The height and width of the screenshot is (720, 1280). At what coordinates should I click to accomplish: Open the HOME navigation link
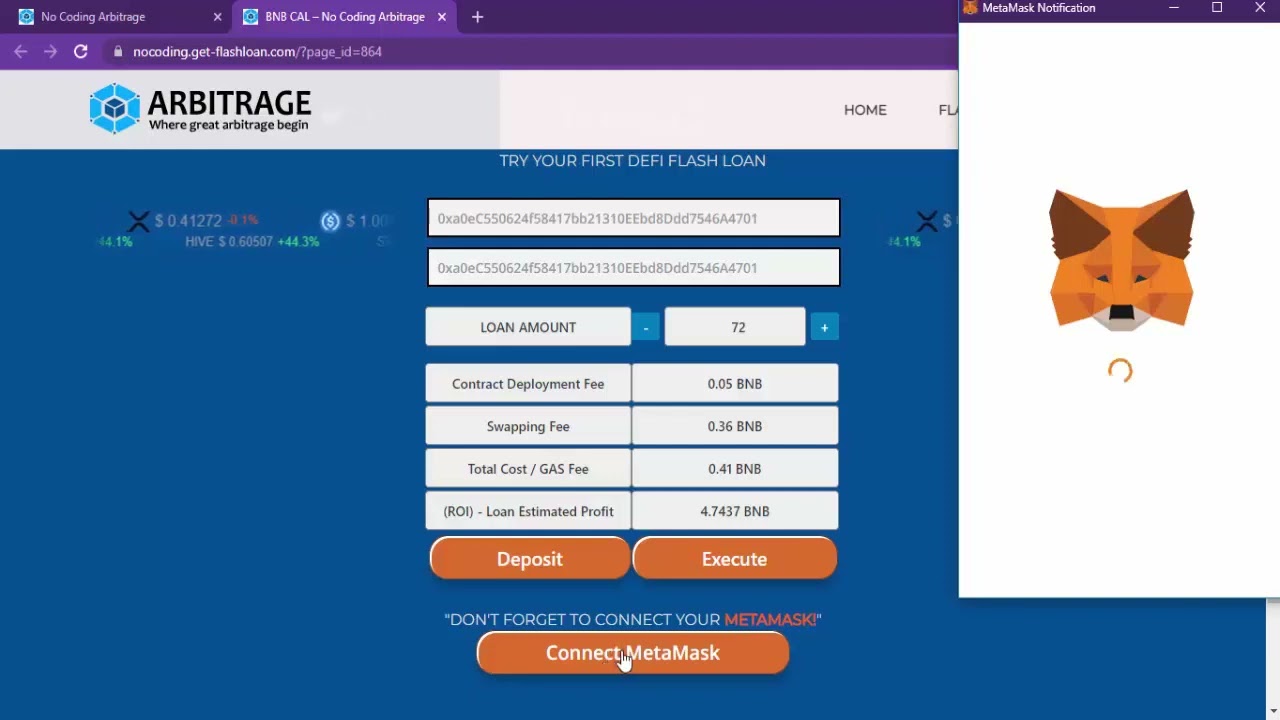(x=865, y=110)
